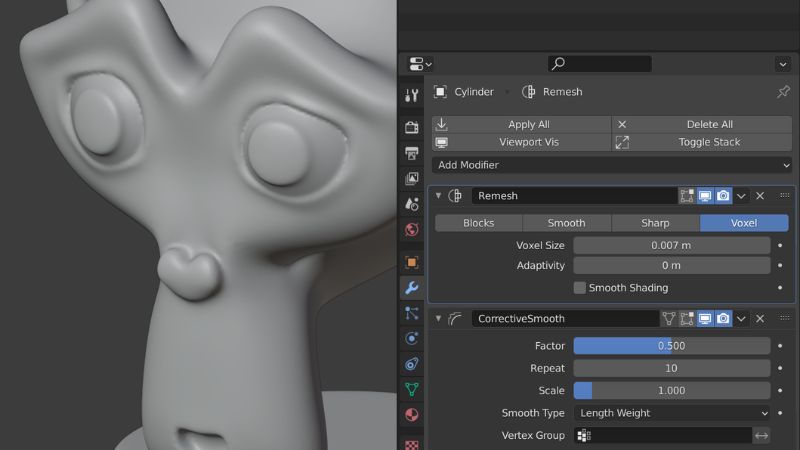Open the Particles properties tab
Viewport: 800px width, 450px height.
(412, 313)
